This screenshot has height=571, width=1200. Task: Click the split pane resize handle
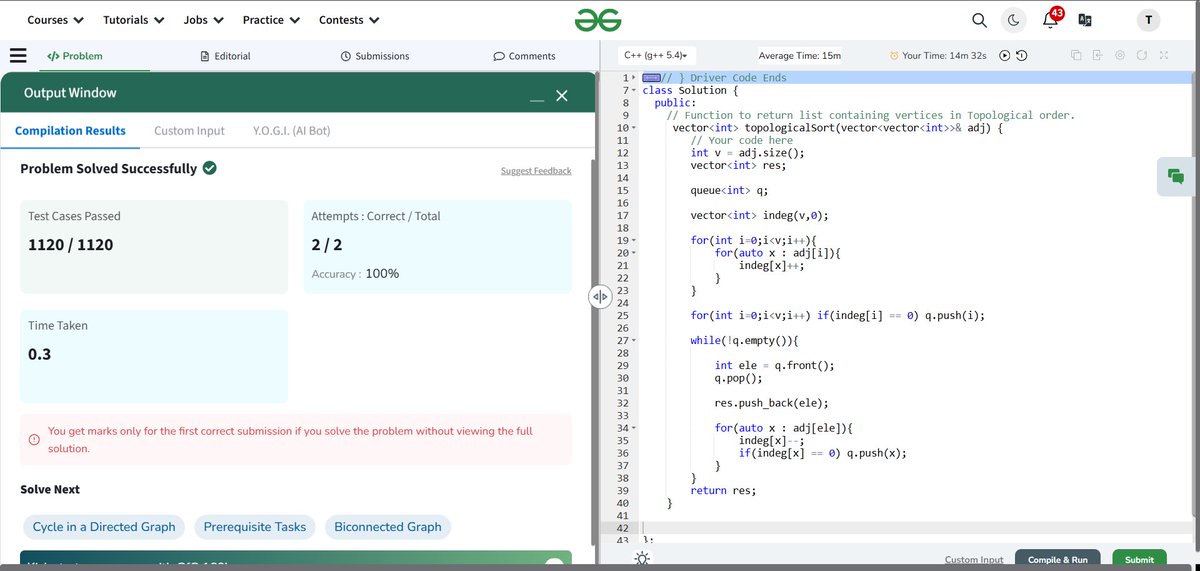coord(599,297)
